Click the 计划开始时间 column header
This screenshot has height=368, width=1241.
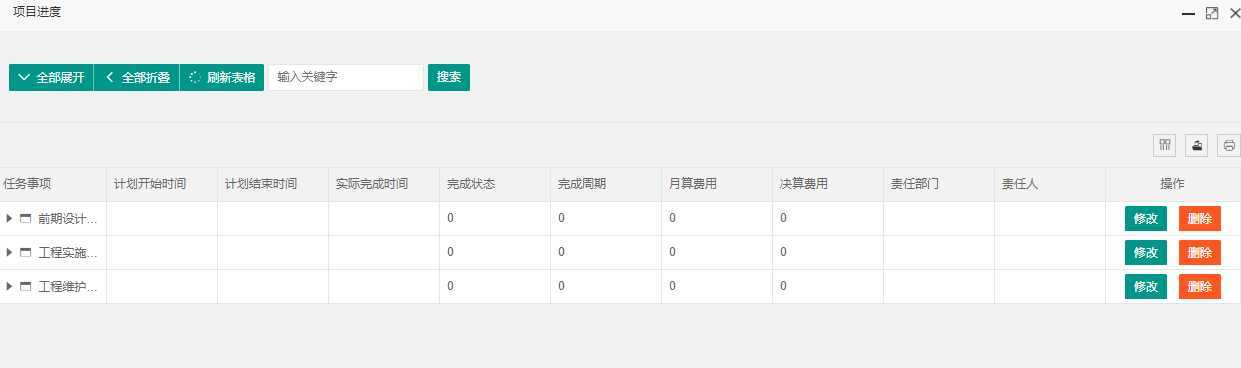point(162,184)
